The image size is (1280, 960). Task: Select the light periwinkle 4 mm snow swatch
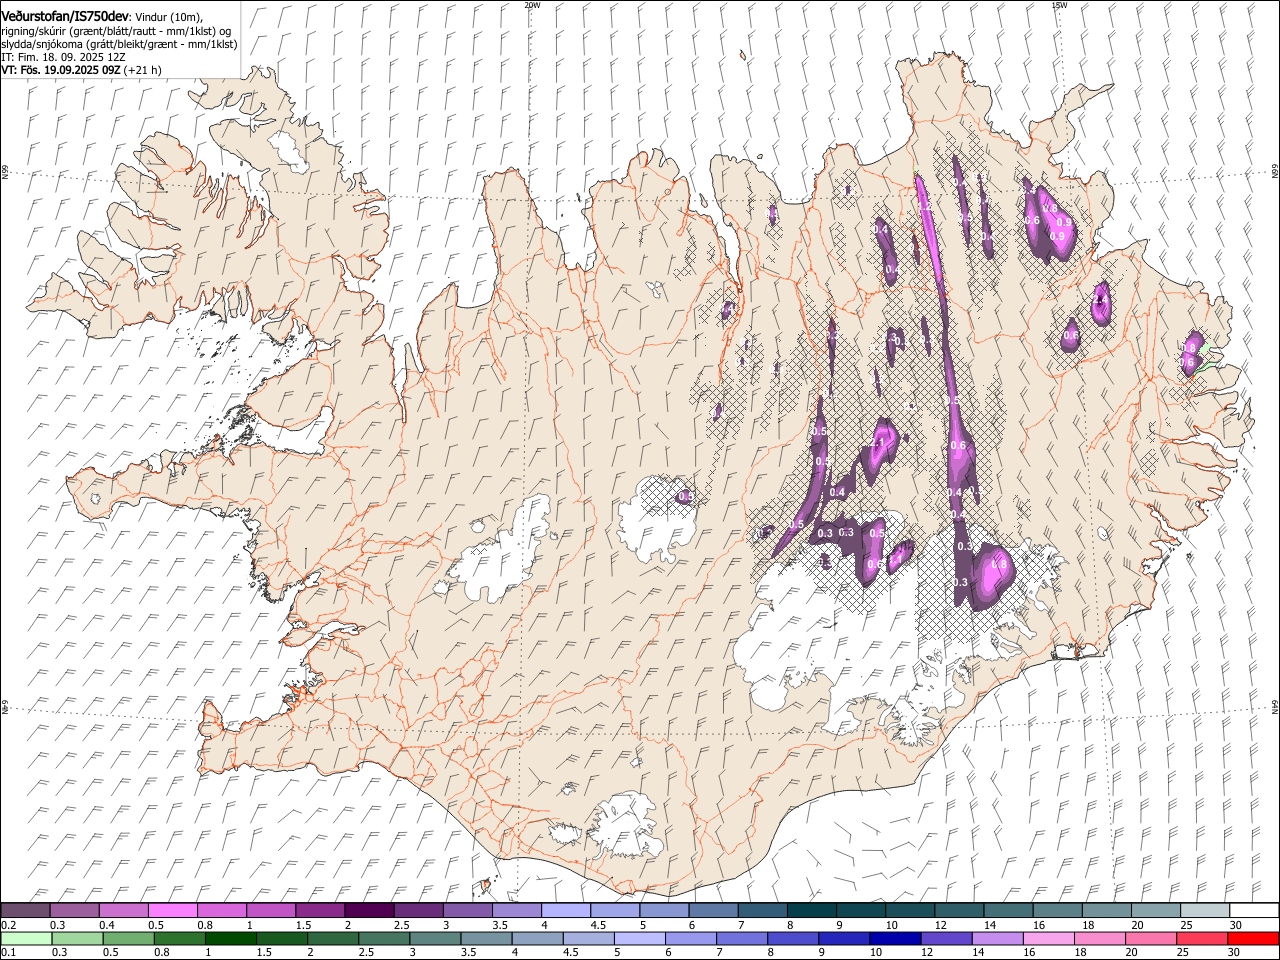click(565, 911)
